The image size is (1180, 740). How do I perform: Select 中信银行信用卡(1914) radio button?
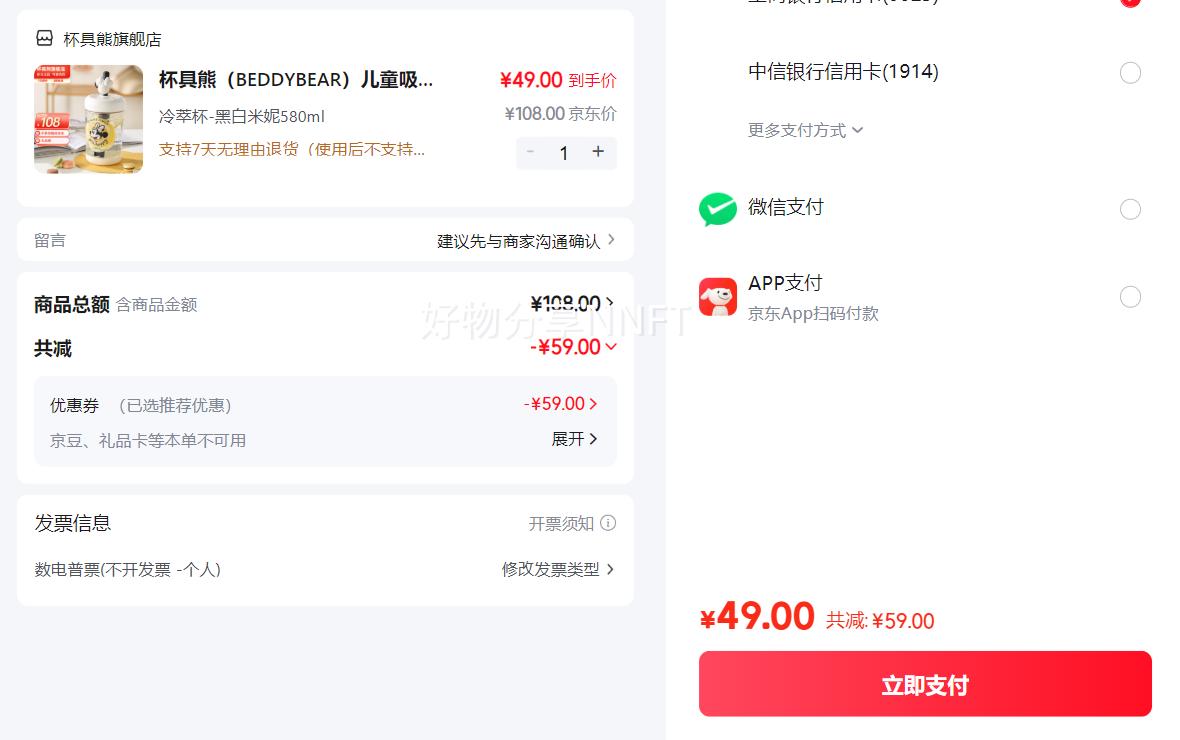pos(1130,73)
